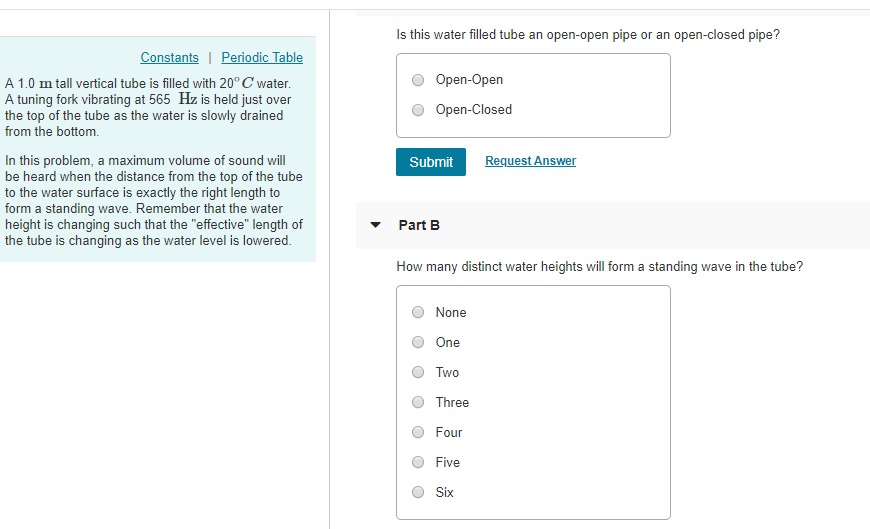Choose the Two radio option
870x529 pixels.
click(418, 373)
